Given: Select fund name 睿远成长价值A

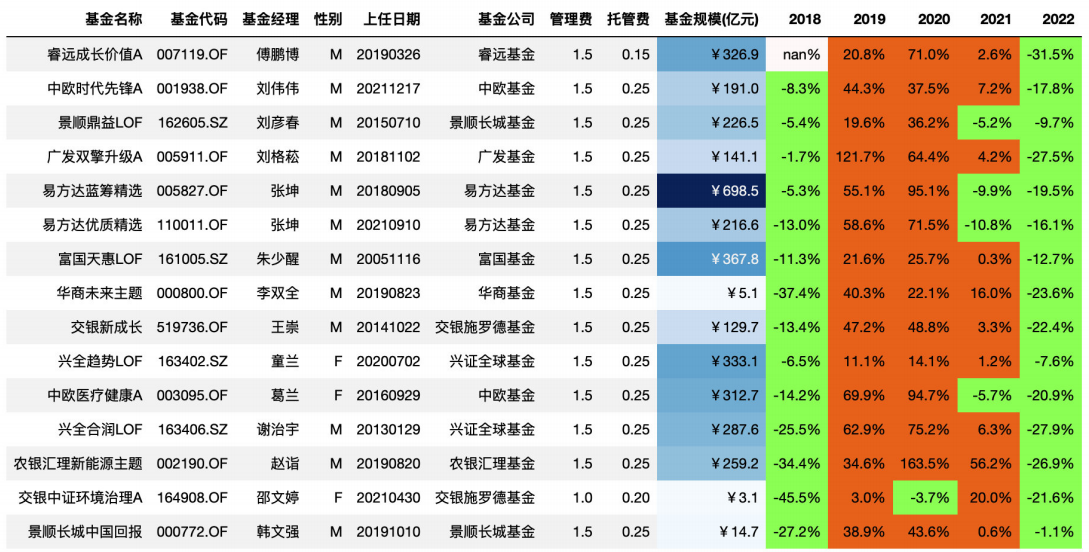Looking at the screenshot, I should point(95,54).
